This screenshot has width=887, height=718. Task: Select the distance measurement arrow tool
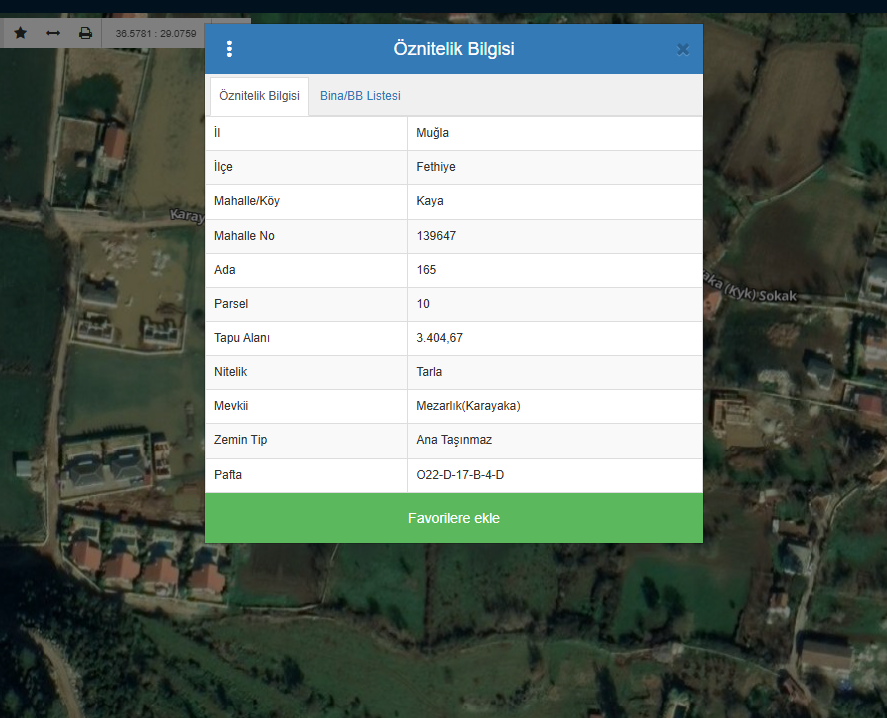tap(53, 33)
